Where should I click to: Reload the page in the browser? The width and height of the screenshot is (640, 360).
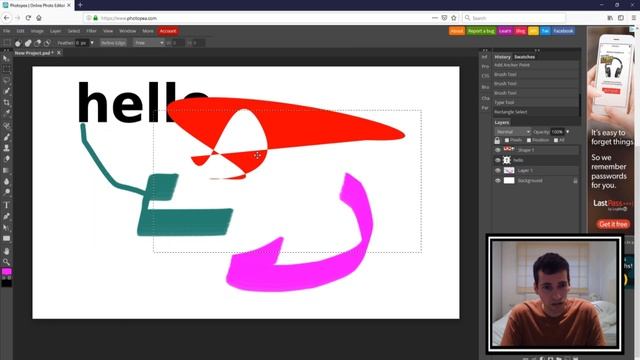click(28, 18)
